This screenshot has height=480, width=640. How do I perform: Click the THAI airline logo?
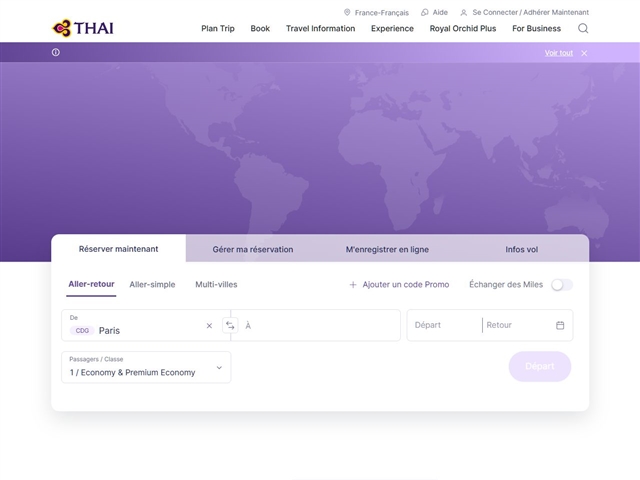point(83,28)
